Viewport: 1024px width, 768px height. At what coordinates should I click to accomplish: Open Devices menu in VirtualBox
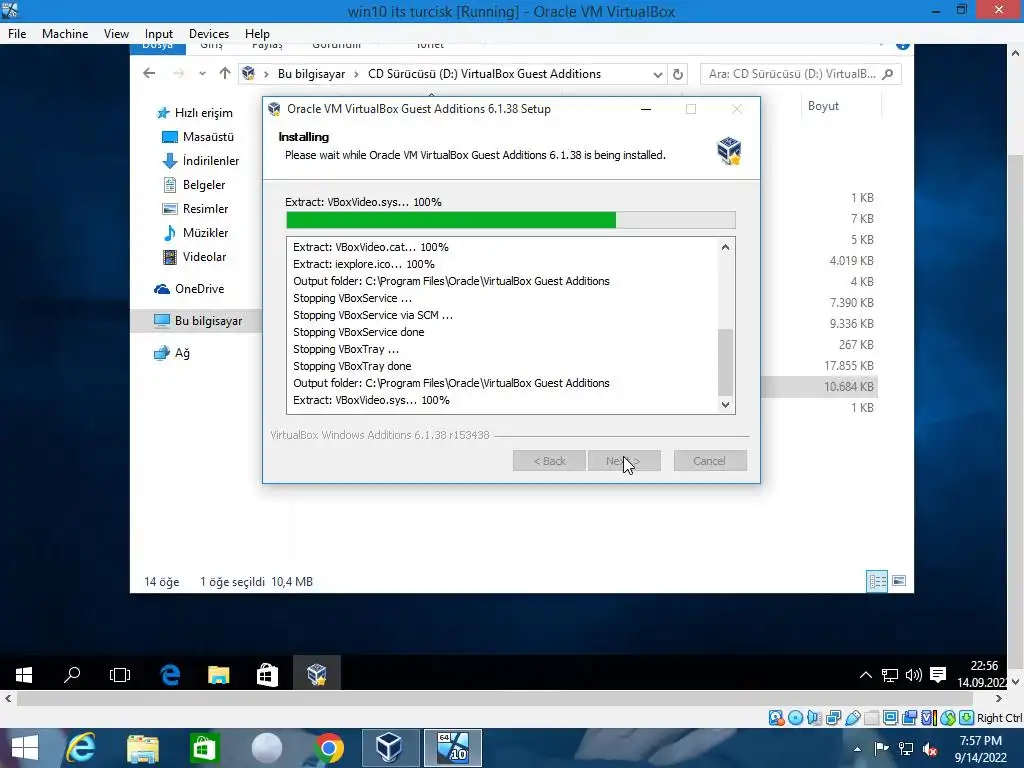click(209, 33)
